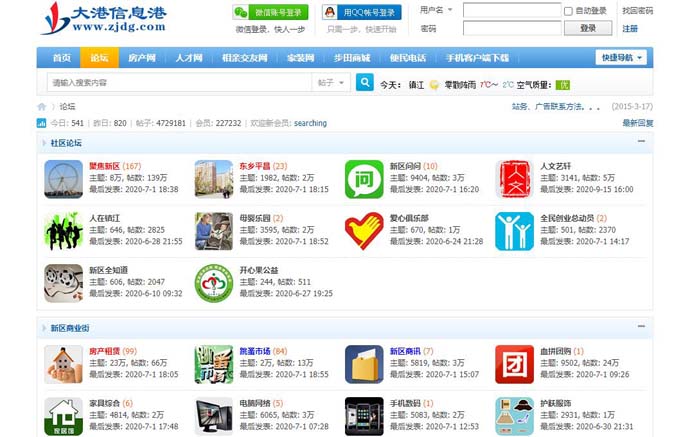Viewport: 690px width, 437px height.
Task: Open the 手机客户端下载 nav tab
Action: tap(477, 58)
